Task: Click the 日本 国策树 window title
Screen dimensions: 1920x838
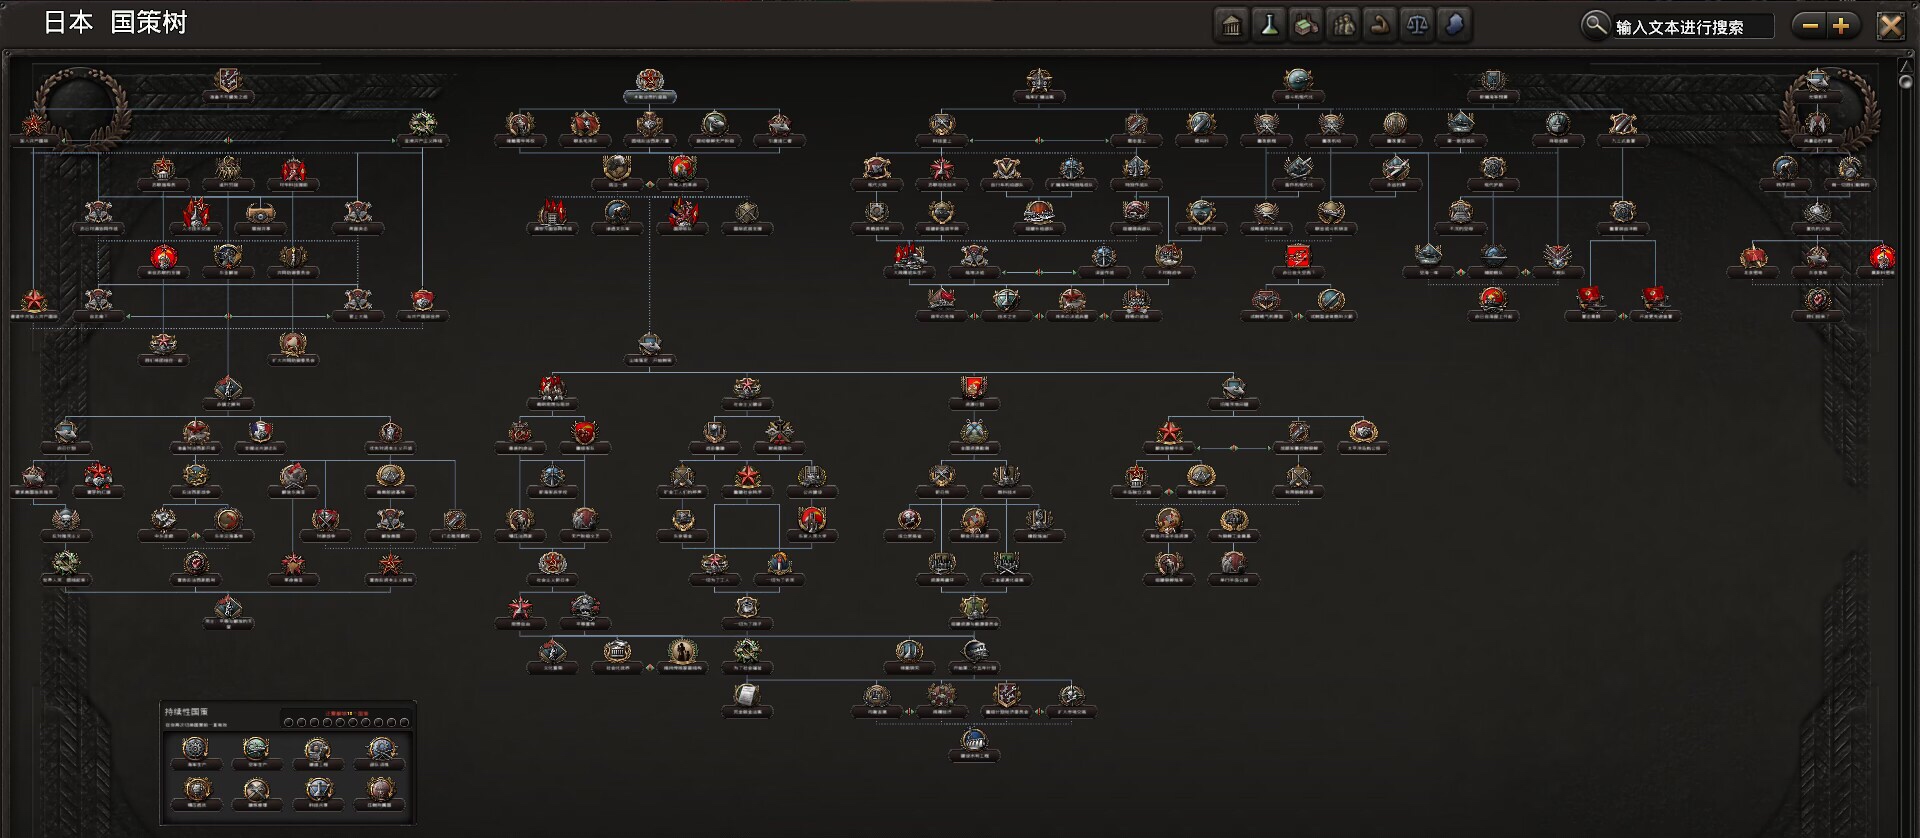Action: [115, 22]
